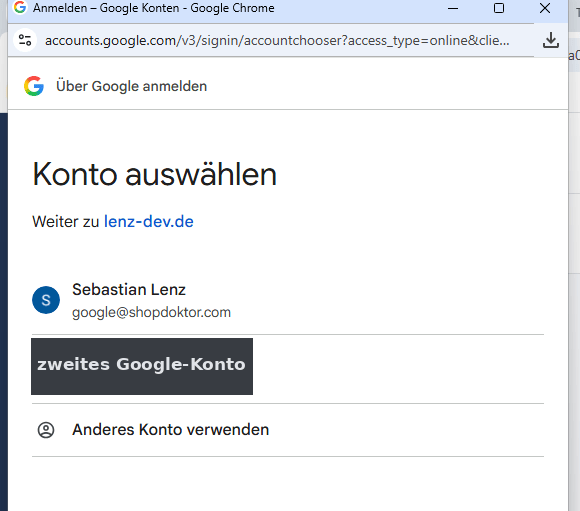The width and height of the screenshot is (580, 511).
Task: Select the google@shopdoktor.com email address
Action: click(x=151, y=312)
